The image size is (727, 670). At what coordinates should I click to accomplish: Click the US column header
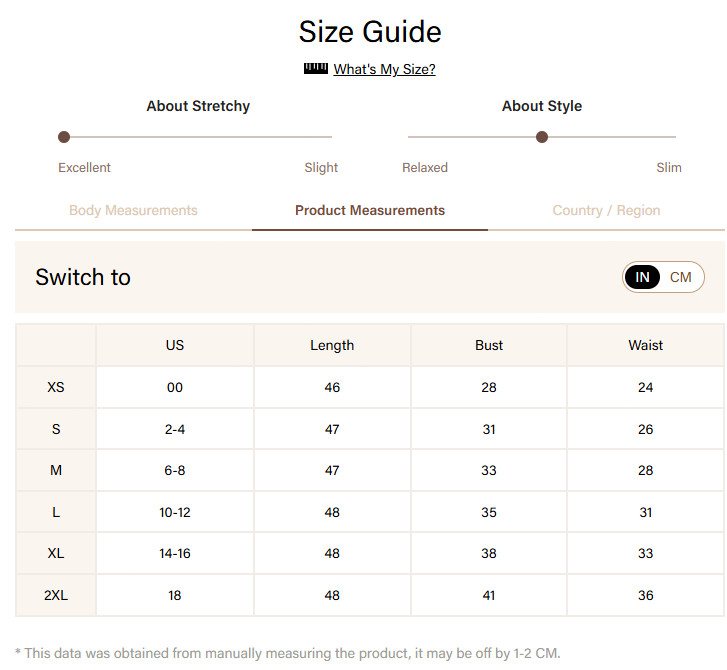pos(175,345)
